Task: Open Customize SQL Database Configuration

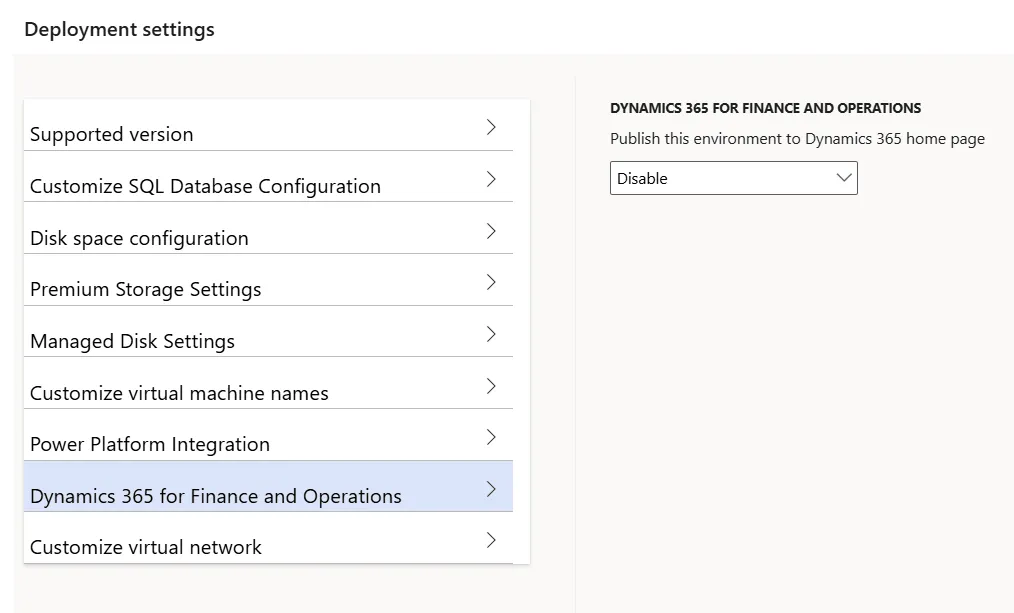Action: (x=268, y=177)
